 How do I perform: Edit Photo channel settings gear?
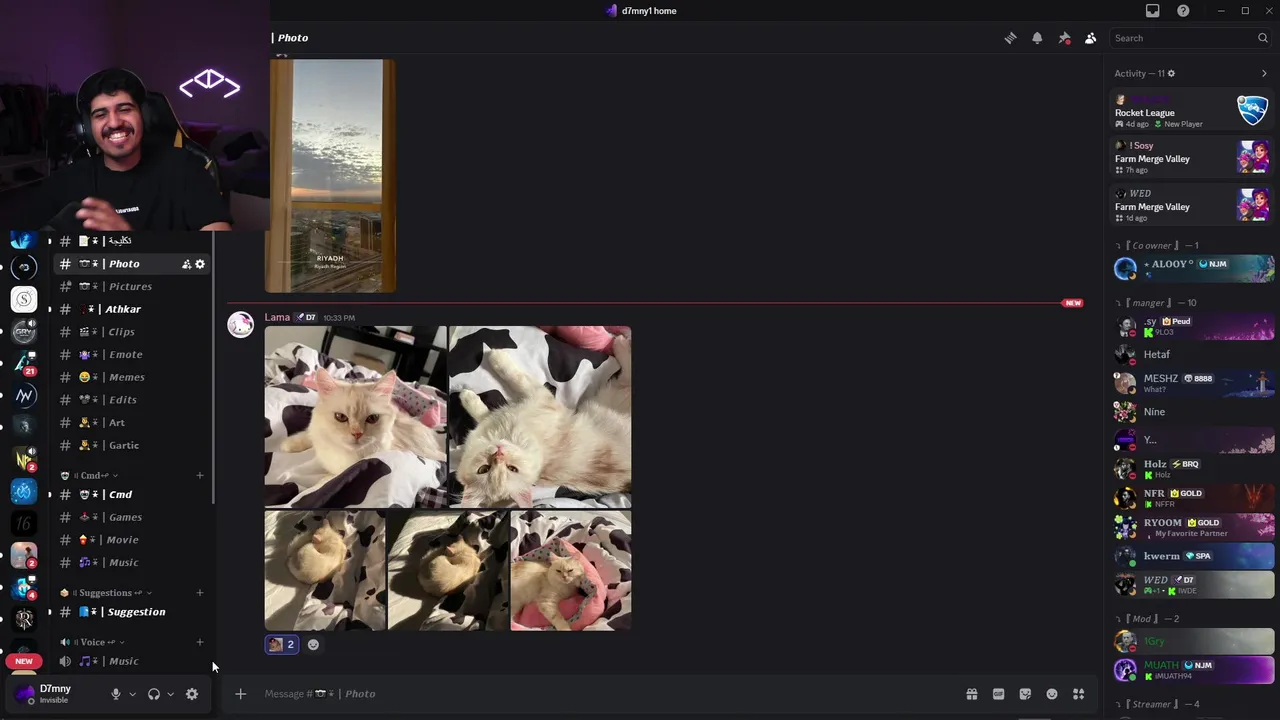(x=200, y=264)
